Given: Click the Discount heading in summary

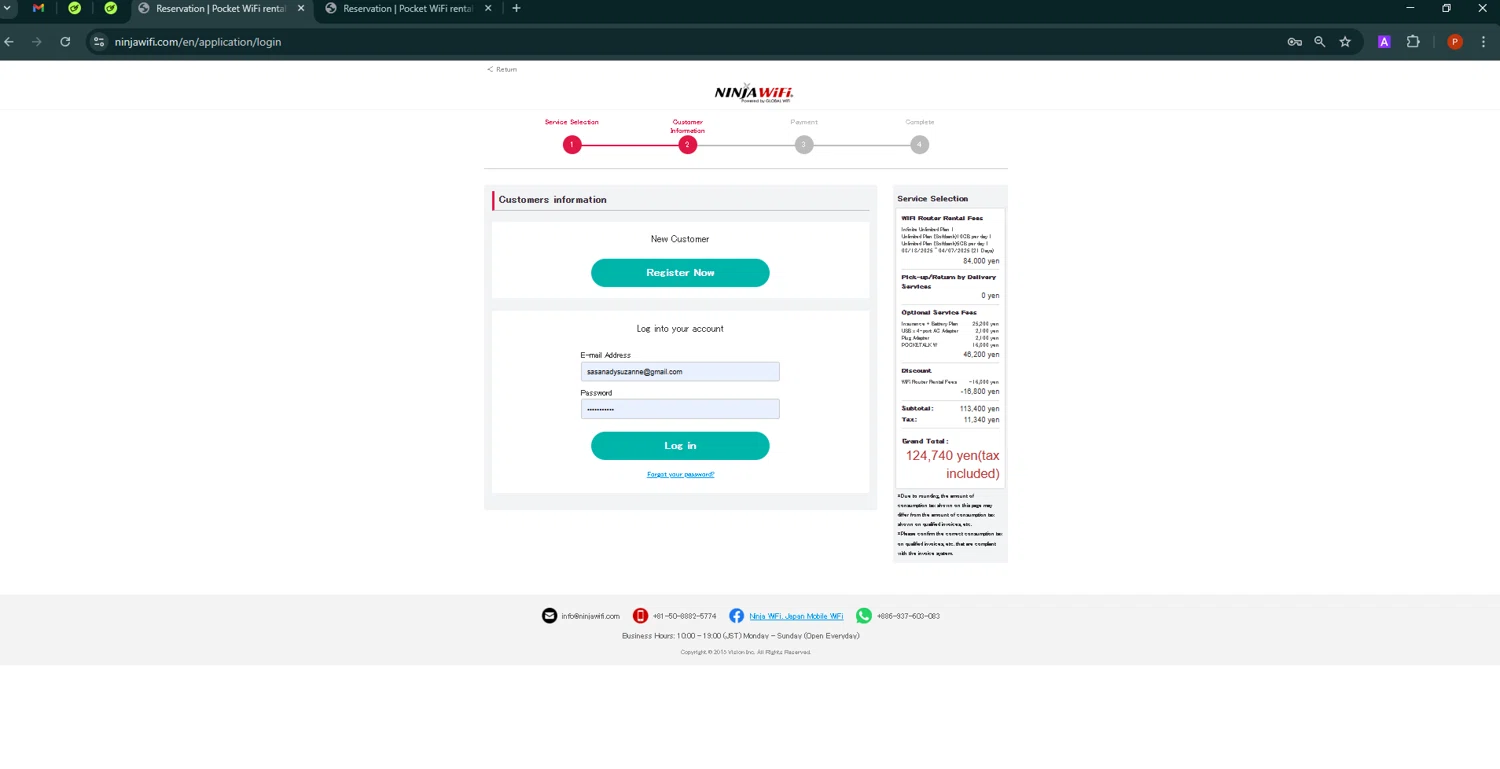Looking at the screenshot, I should click(x=916, y=371).
